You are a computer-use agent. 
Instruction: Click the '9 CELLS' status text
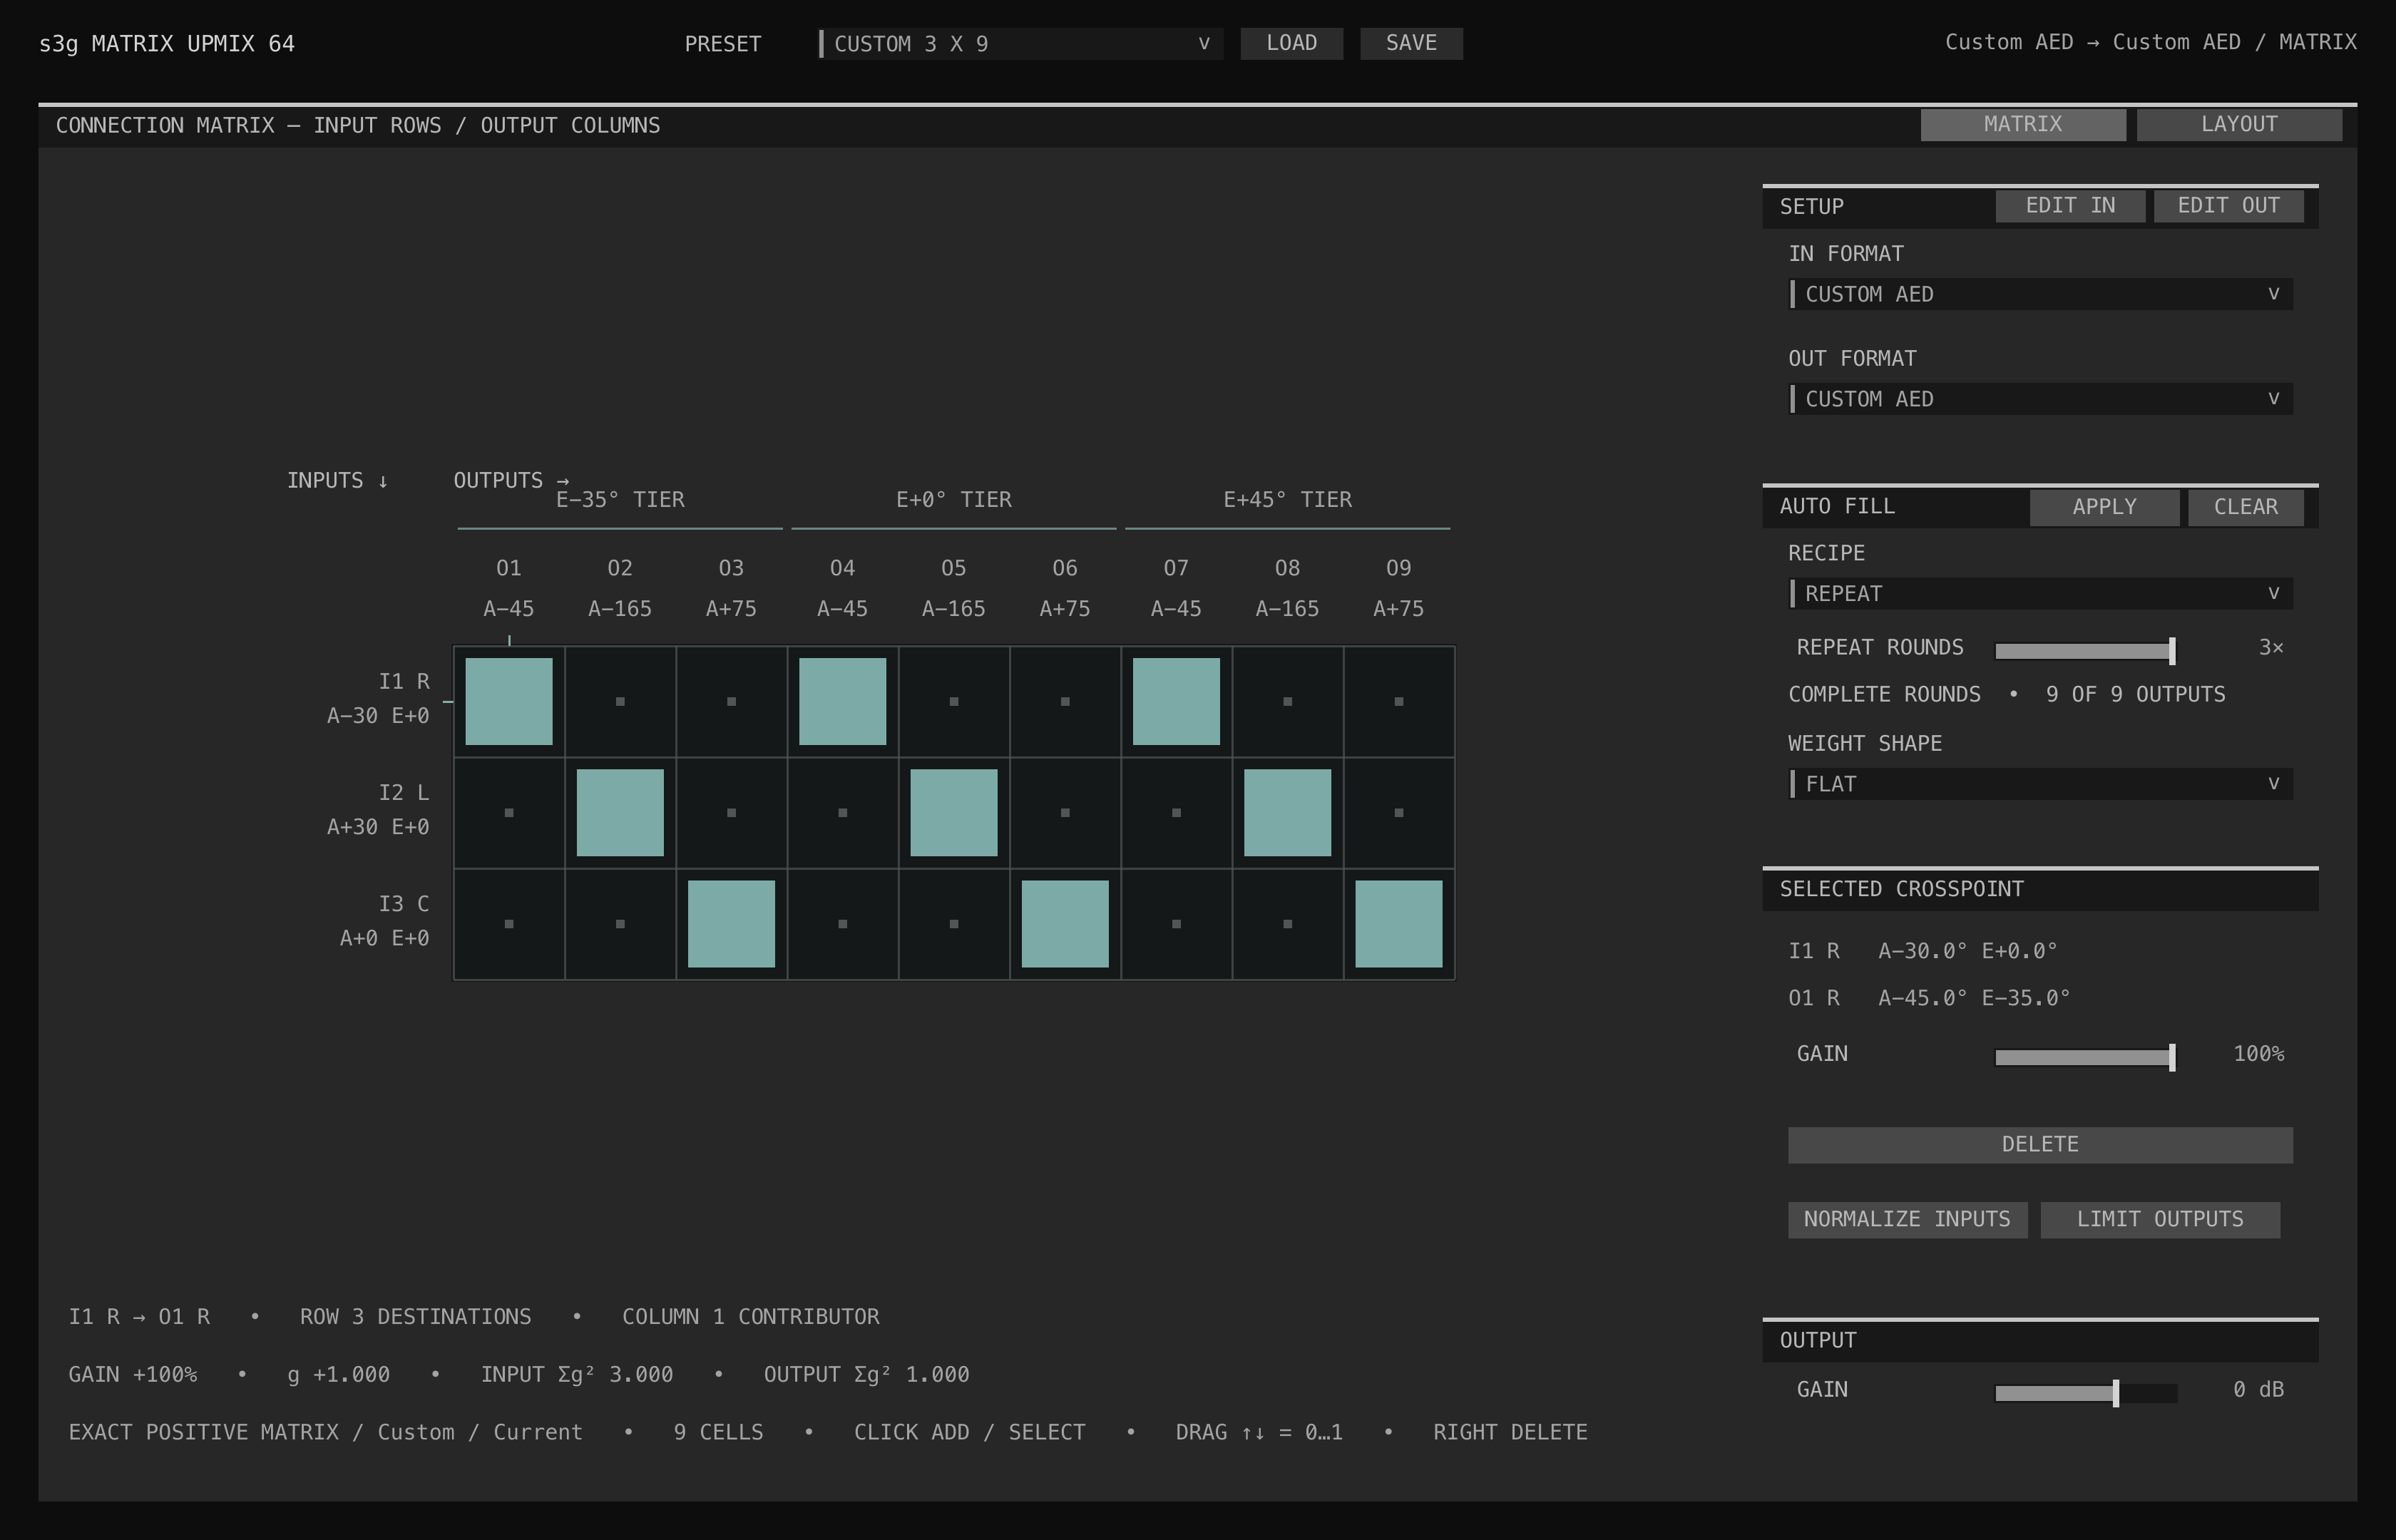coord(718,1432)
